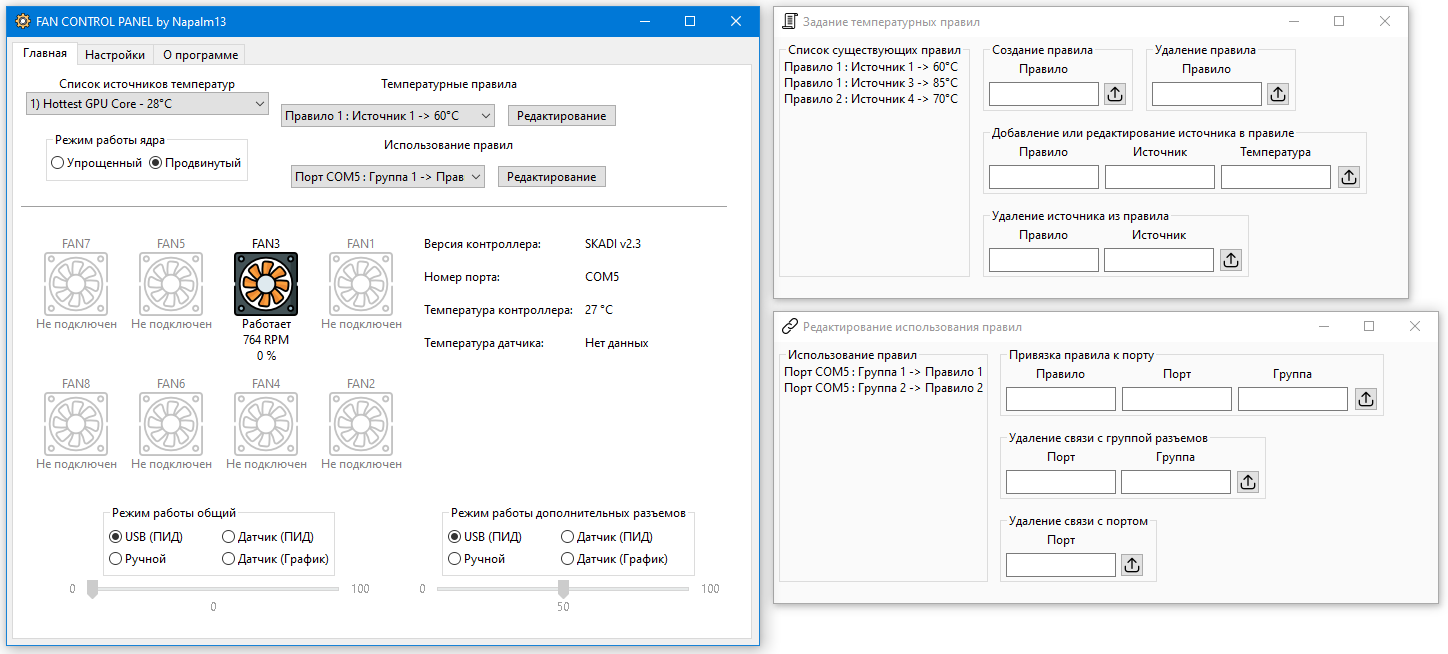The image size is (1448, 654).
Task: Click the Источник field under Удаление источника из правила
Action: (x=1159, y=260)
